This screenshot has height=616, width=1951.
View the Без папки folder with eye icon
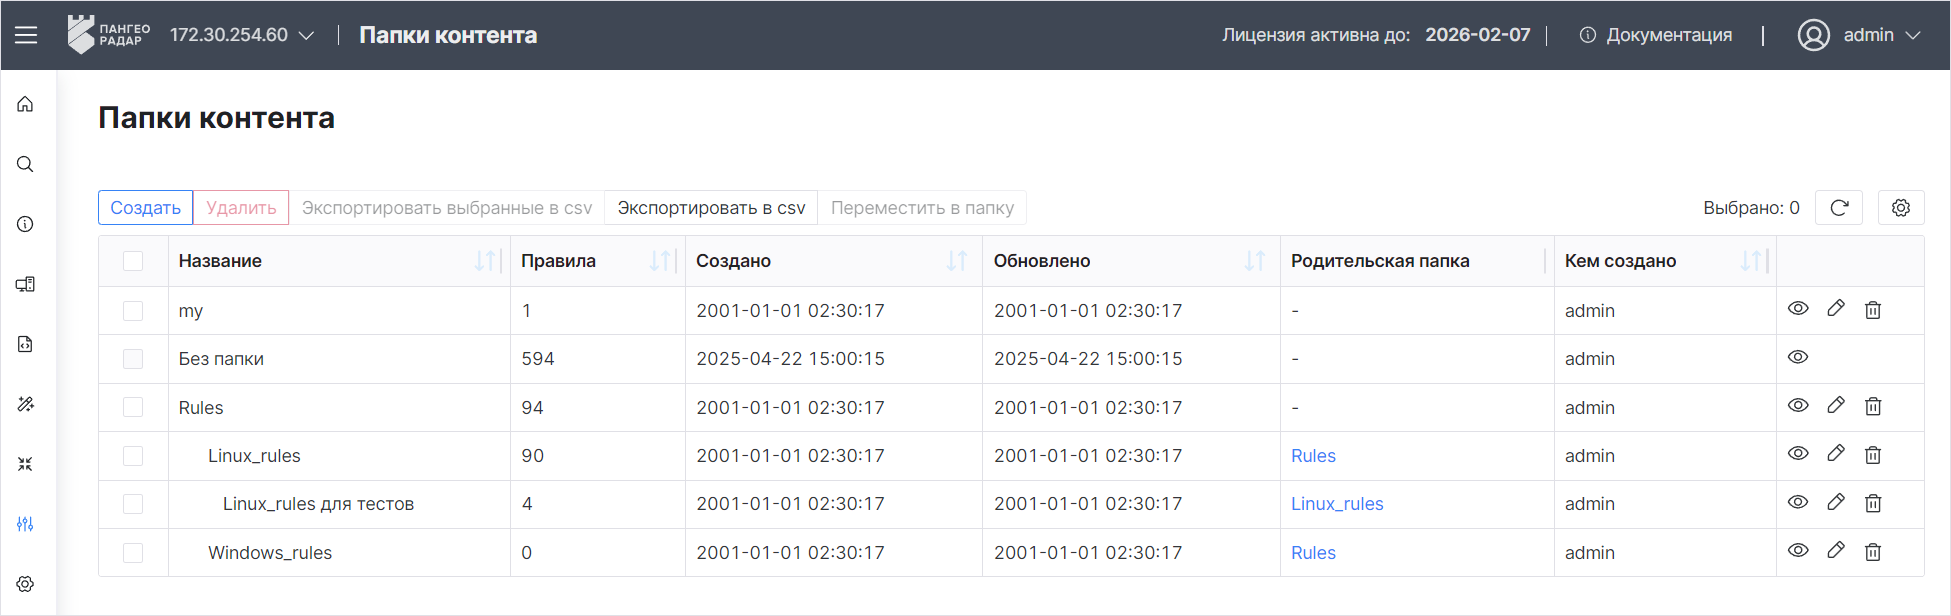[1798, 357]
